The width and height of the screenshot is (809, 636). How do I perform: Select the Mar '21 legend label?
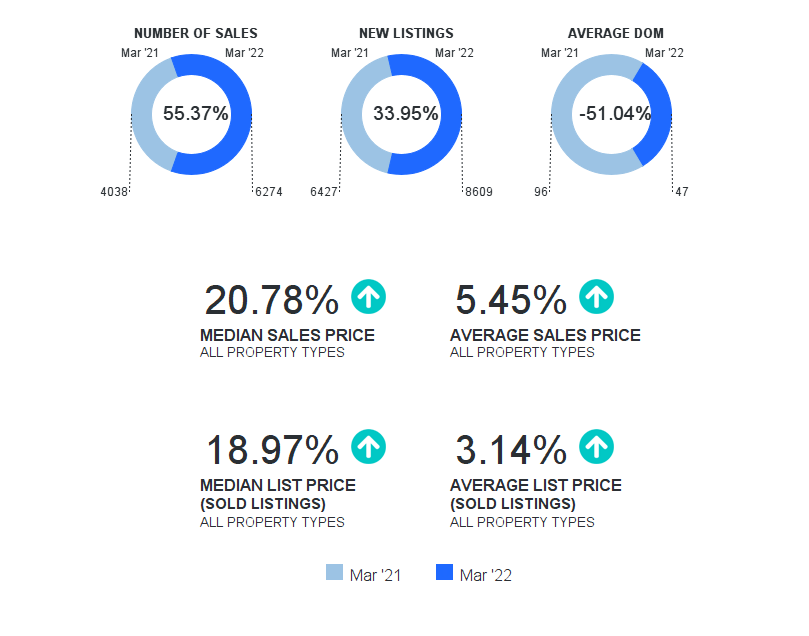point(376,575)
